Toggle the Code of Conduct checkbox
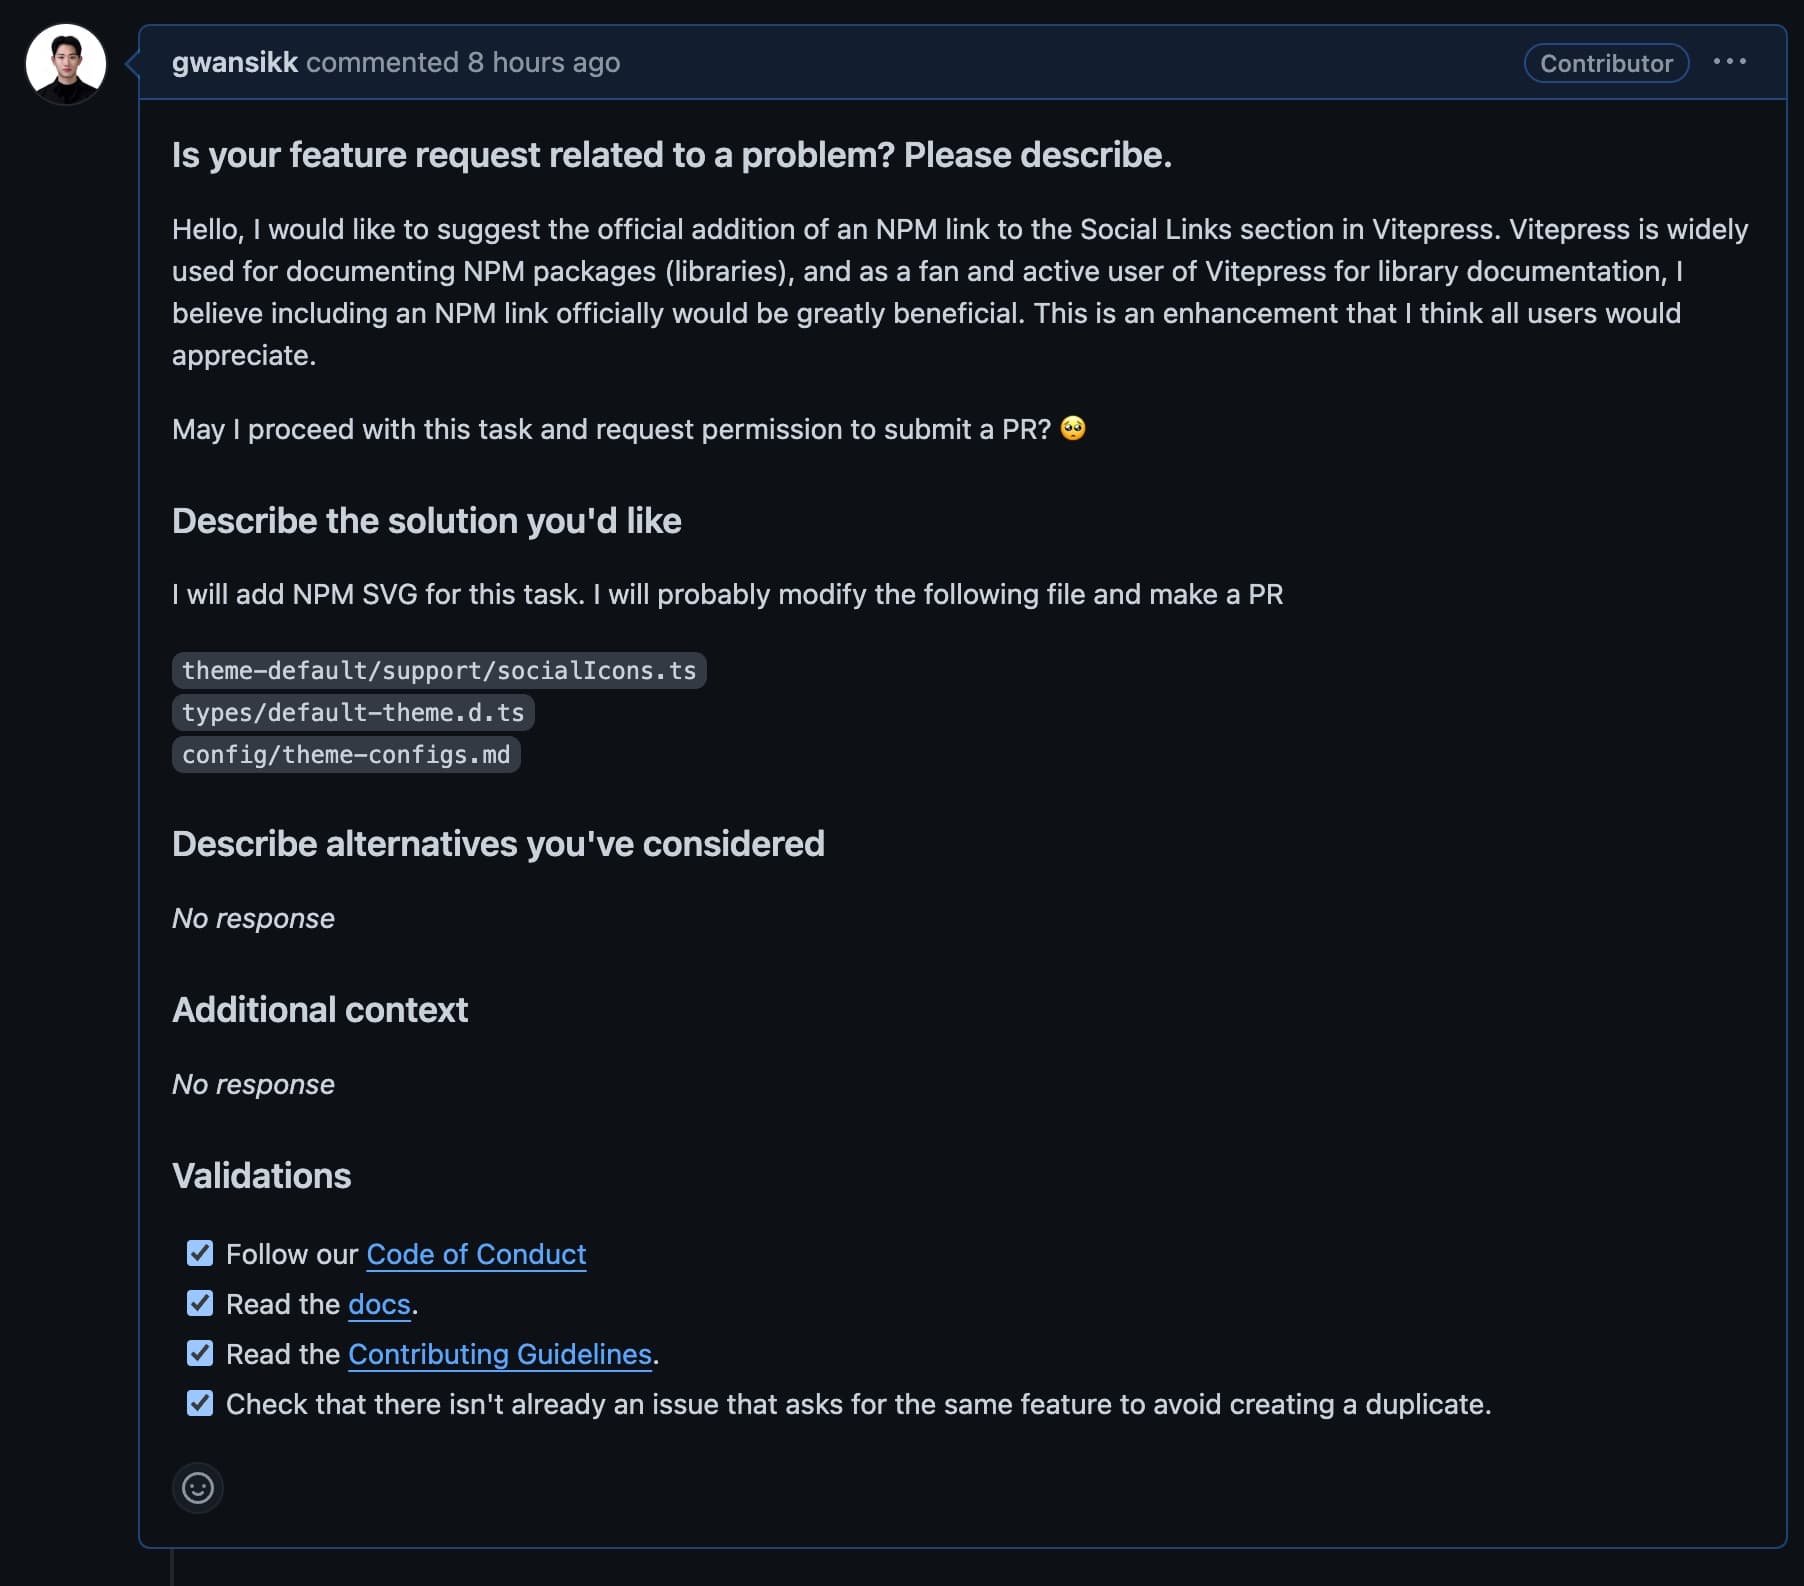This screenshot has height=1586, width=1804. click(x=200, y=1253)
